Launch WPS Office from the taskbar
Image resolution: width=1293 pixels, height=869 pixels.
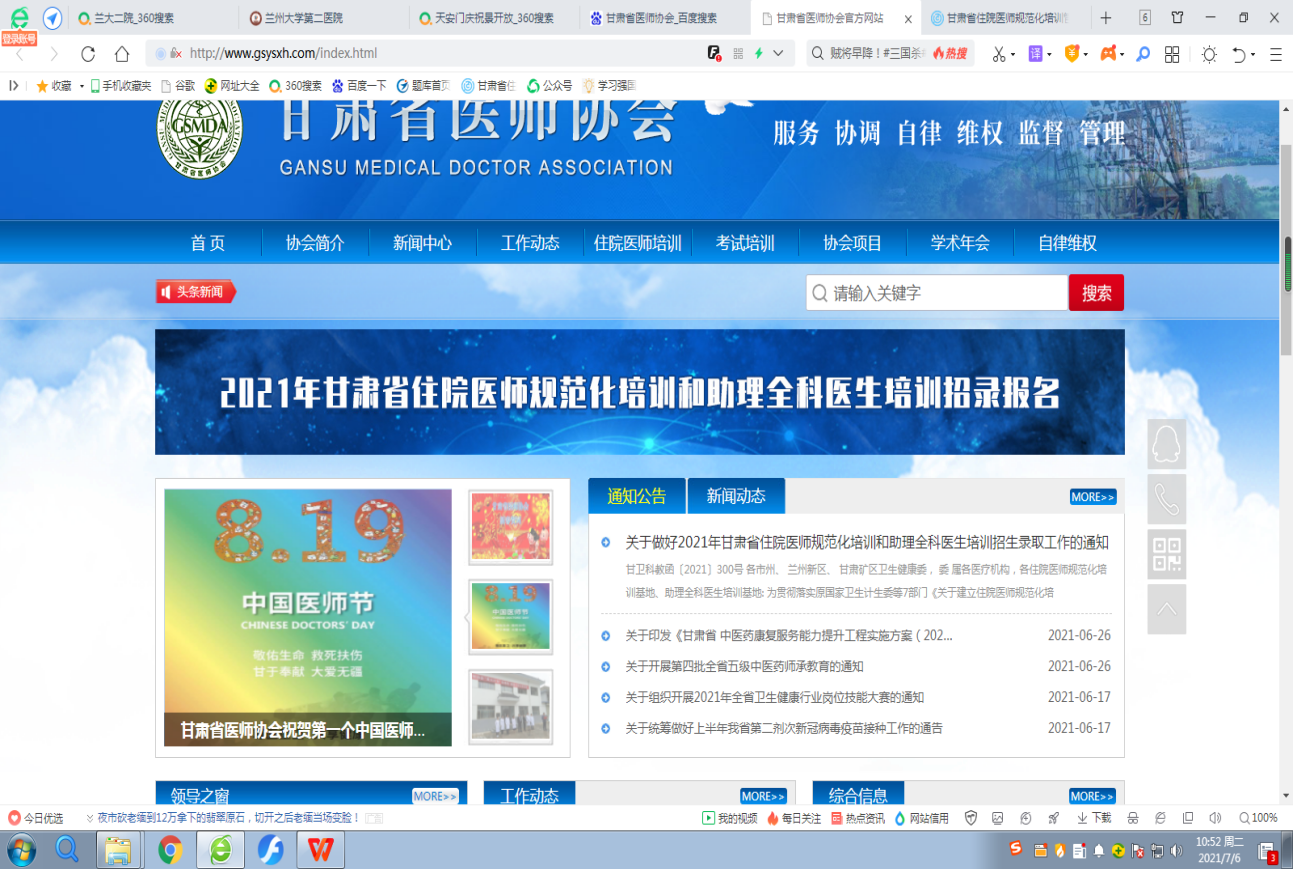[x=320, y=850]
